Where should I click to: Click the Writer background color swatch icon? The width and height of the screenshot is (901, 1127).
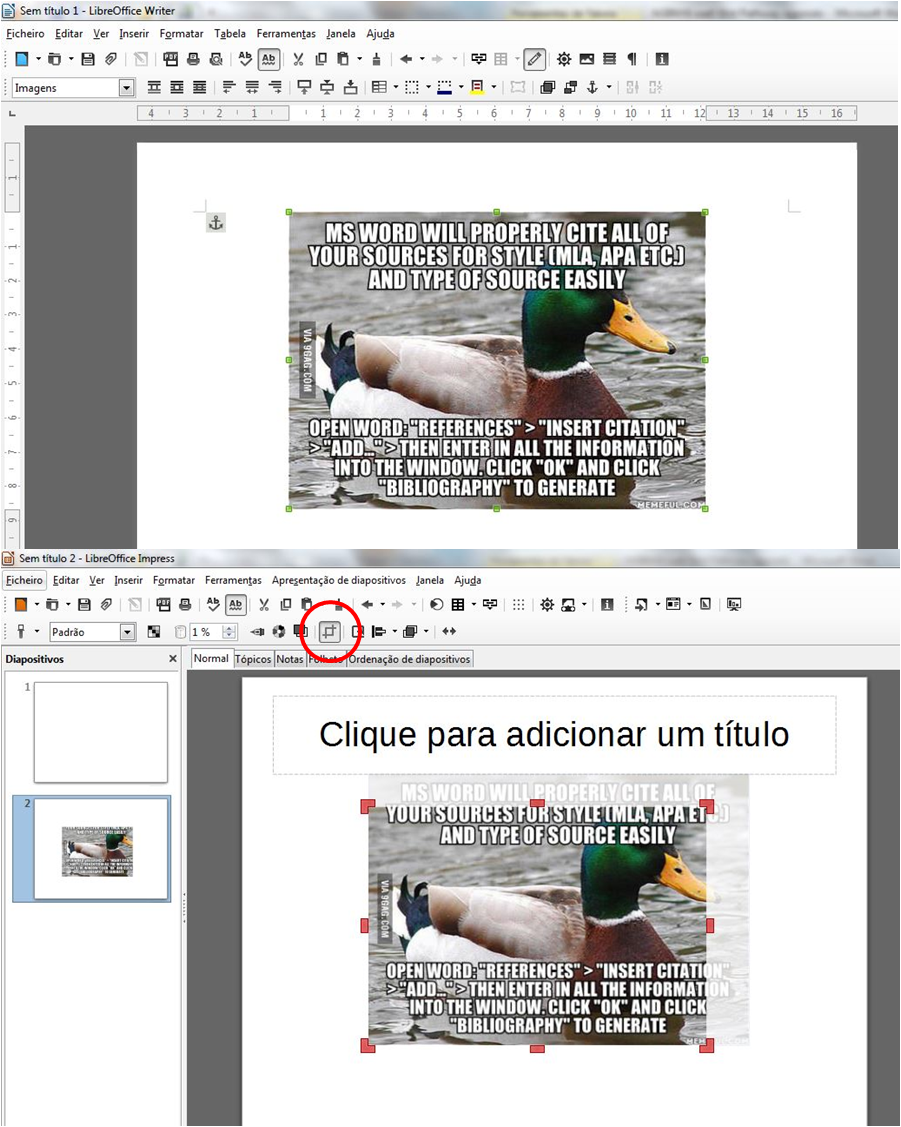(x=477, y=87)
